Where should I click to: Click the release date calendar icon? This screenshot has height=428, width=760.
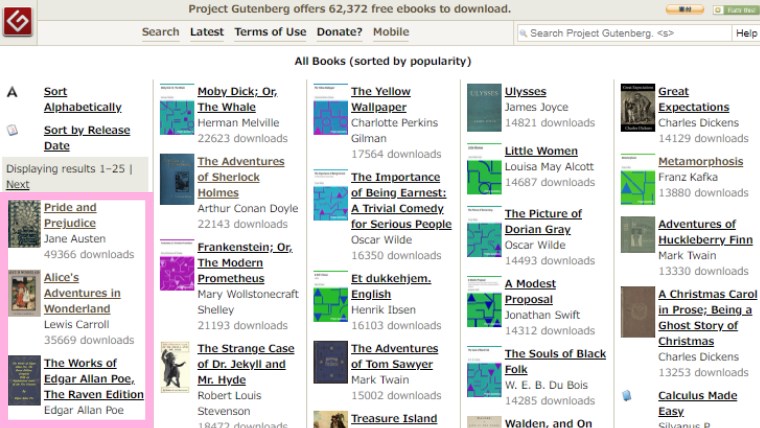(12, 130)
